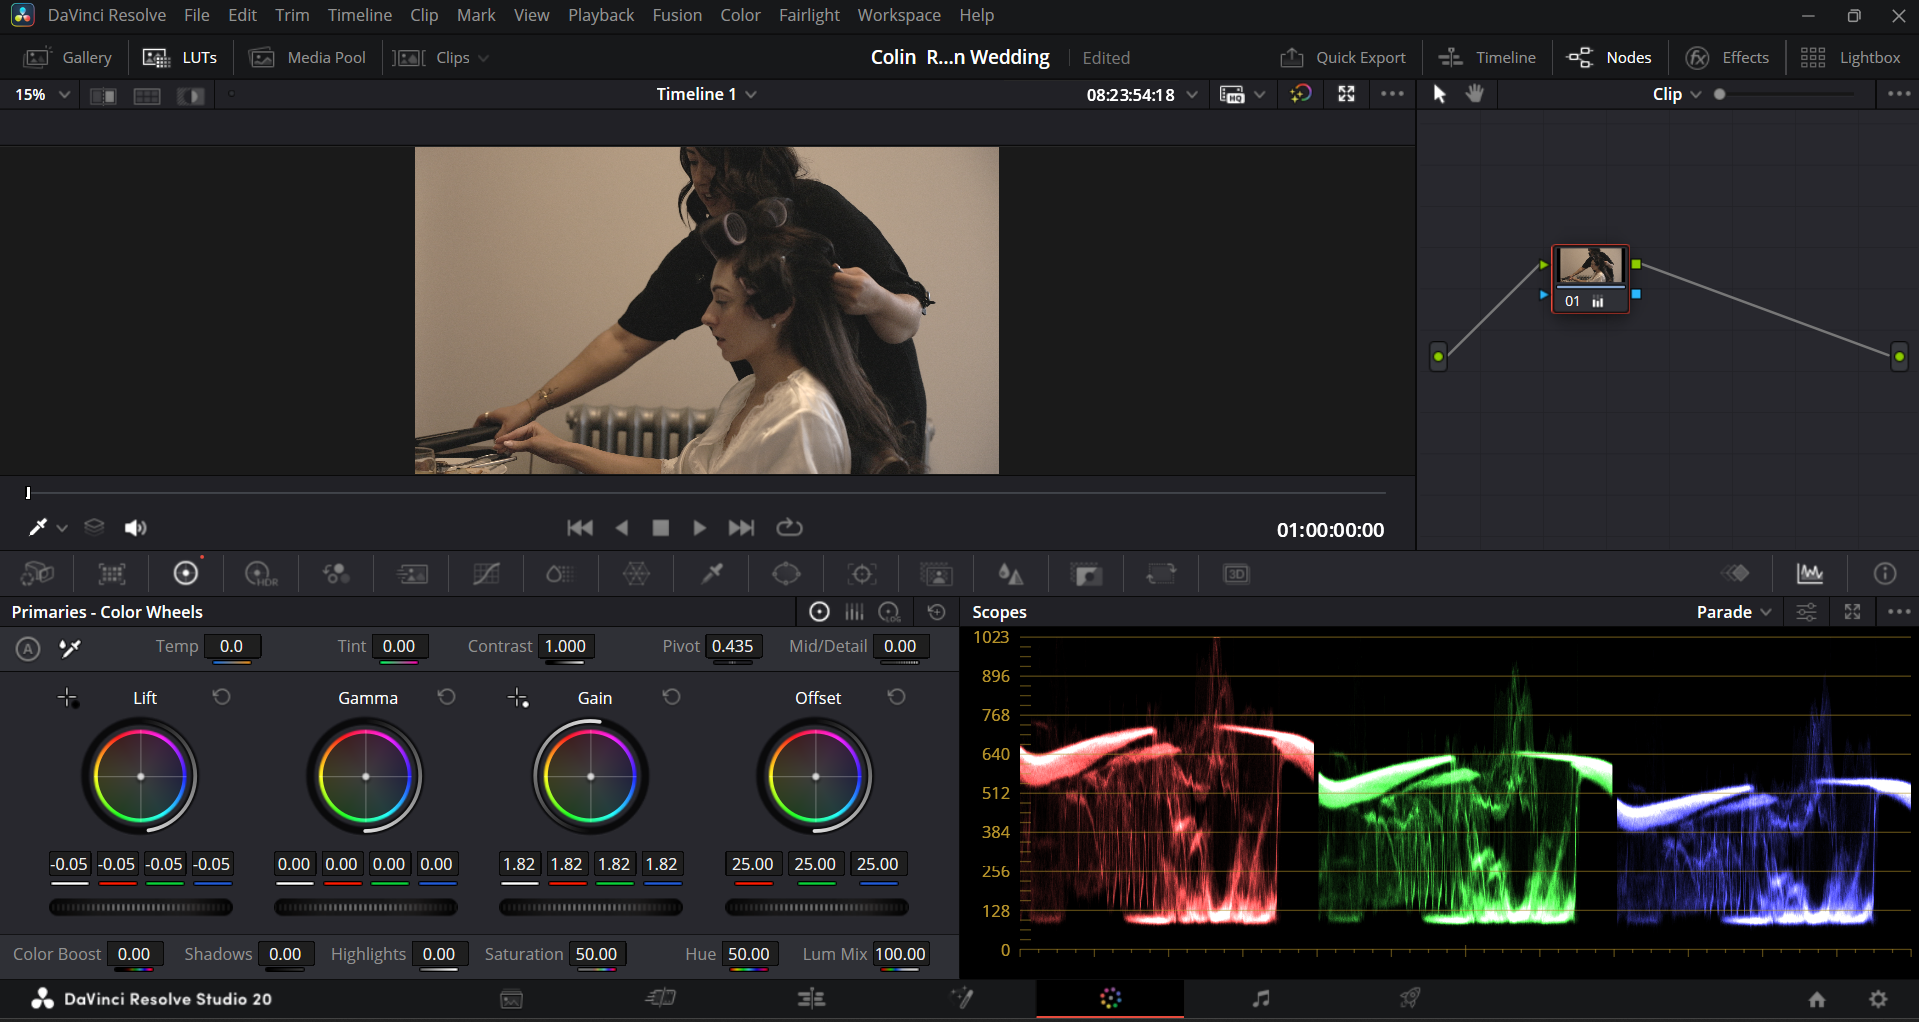Open the Workspace menu
1919x1022 pixels.
point(899,15)
